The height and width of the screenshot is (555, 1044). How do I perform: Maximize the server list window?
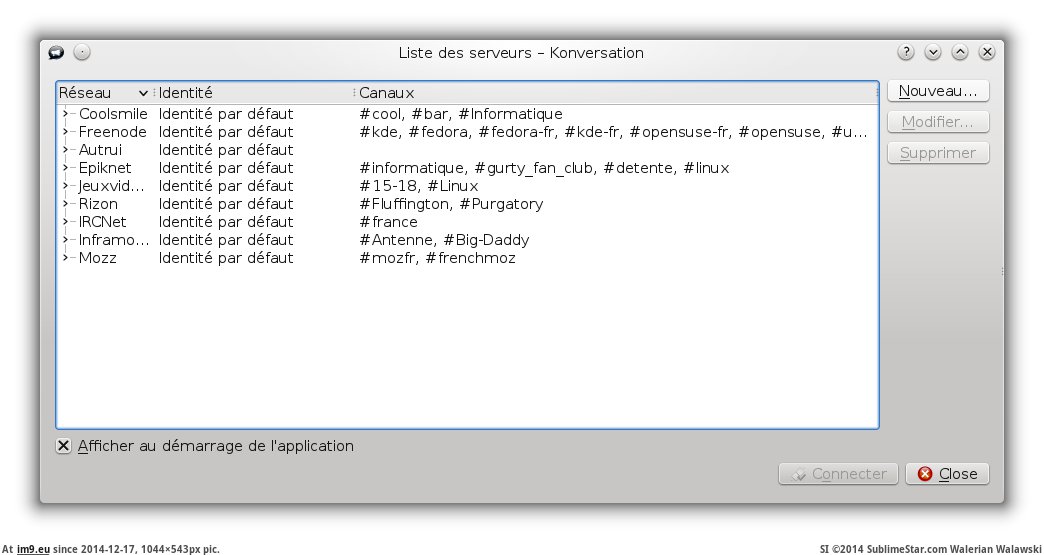960,53
